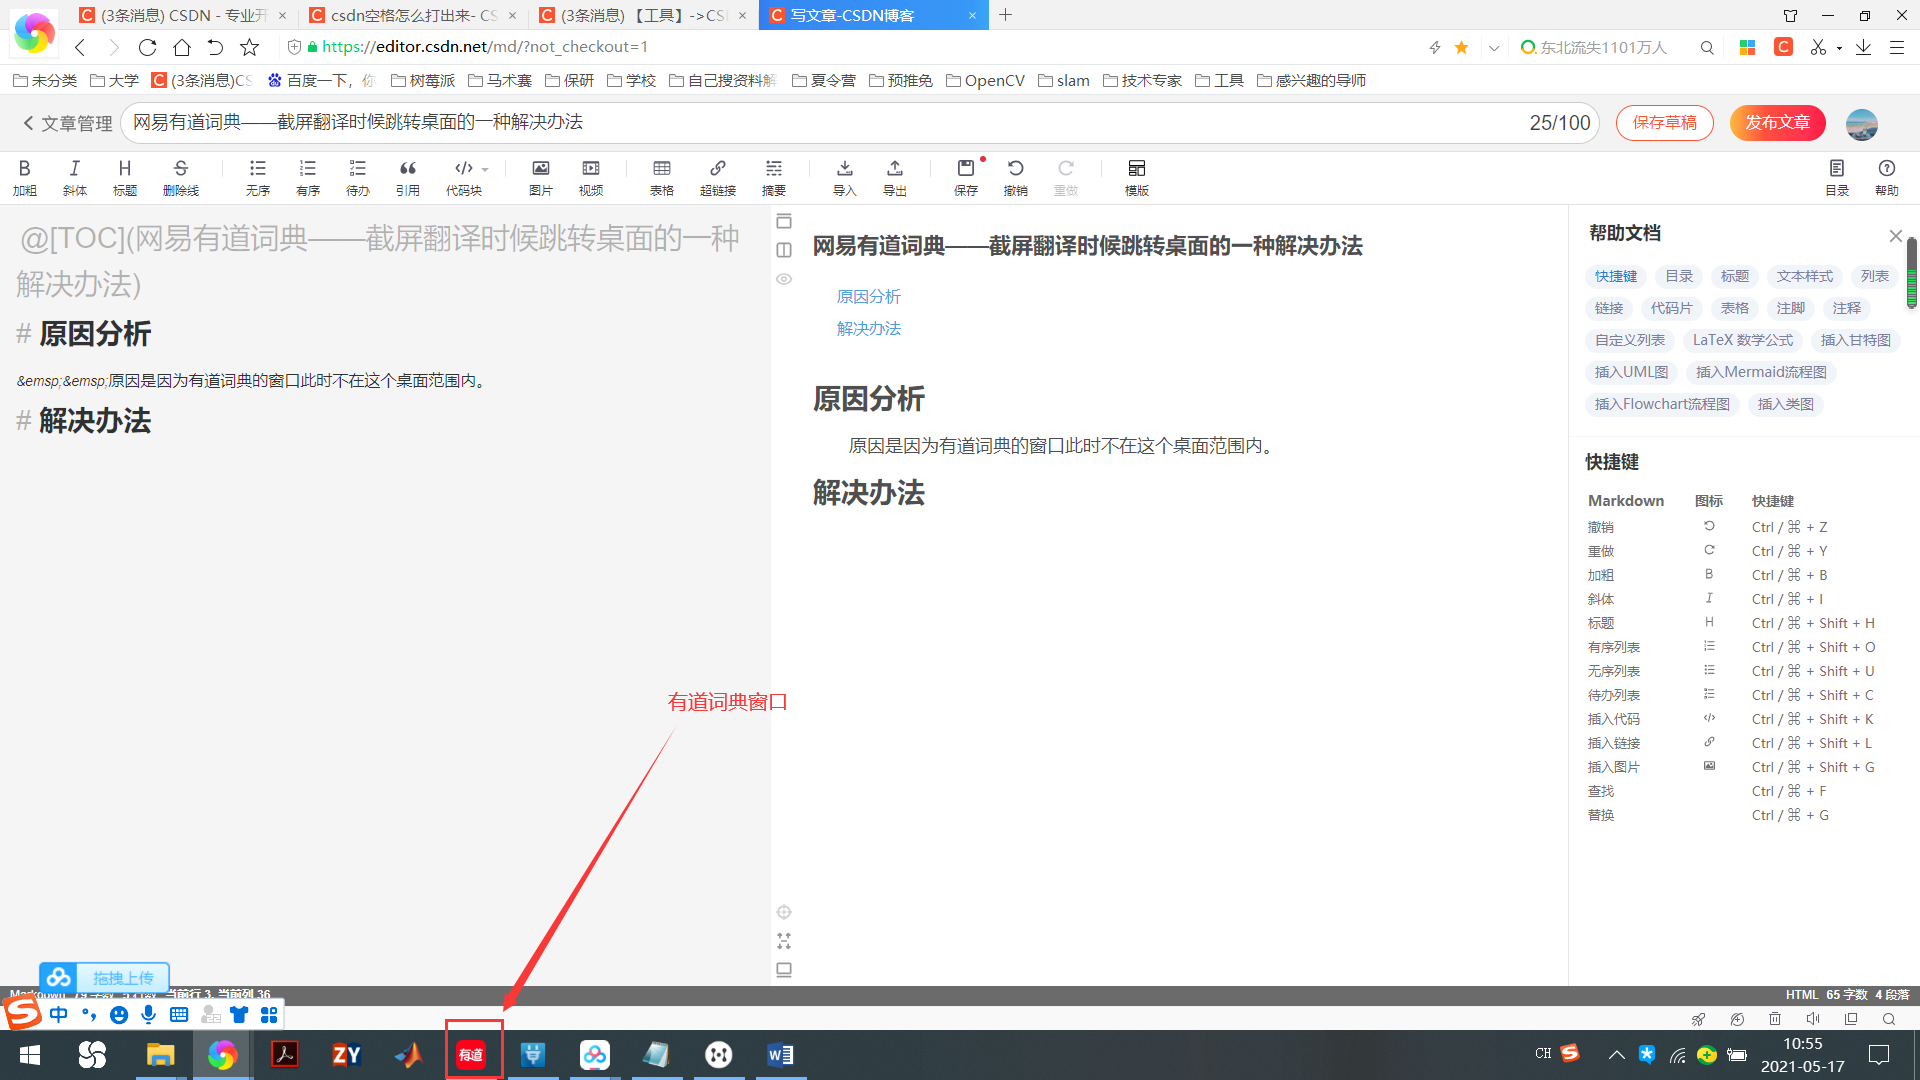Image resolution: width=1920 pixels, height=1080 pixels.
Task: Click the 保存草稿 (Save Draft) button
Action: pyautogui.click(x=1663, y=123)
